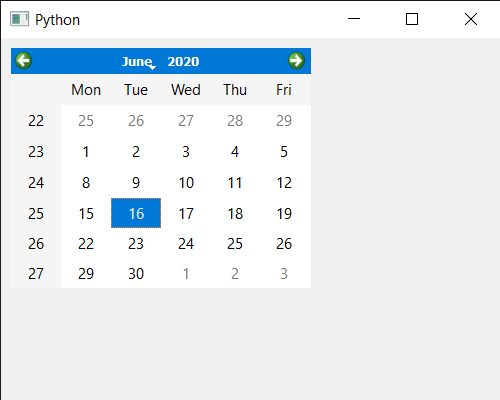This screenshot has width=500, height=400.
Task: Select the highlighted date 16
Action: pos(136,213)
